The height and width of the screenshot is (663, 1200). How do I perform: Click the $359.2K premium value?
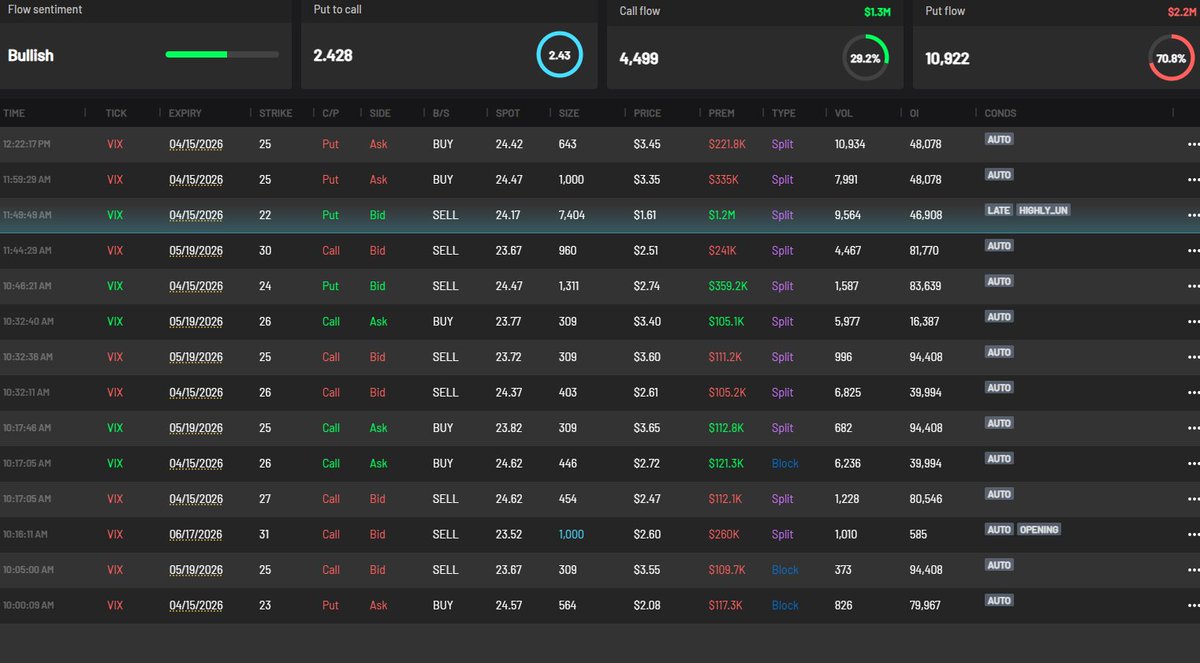(x=728, y=286)
